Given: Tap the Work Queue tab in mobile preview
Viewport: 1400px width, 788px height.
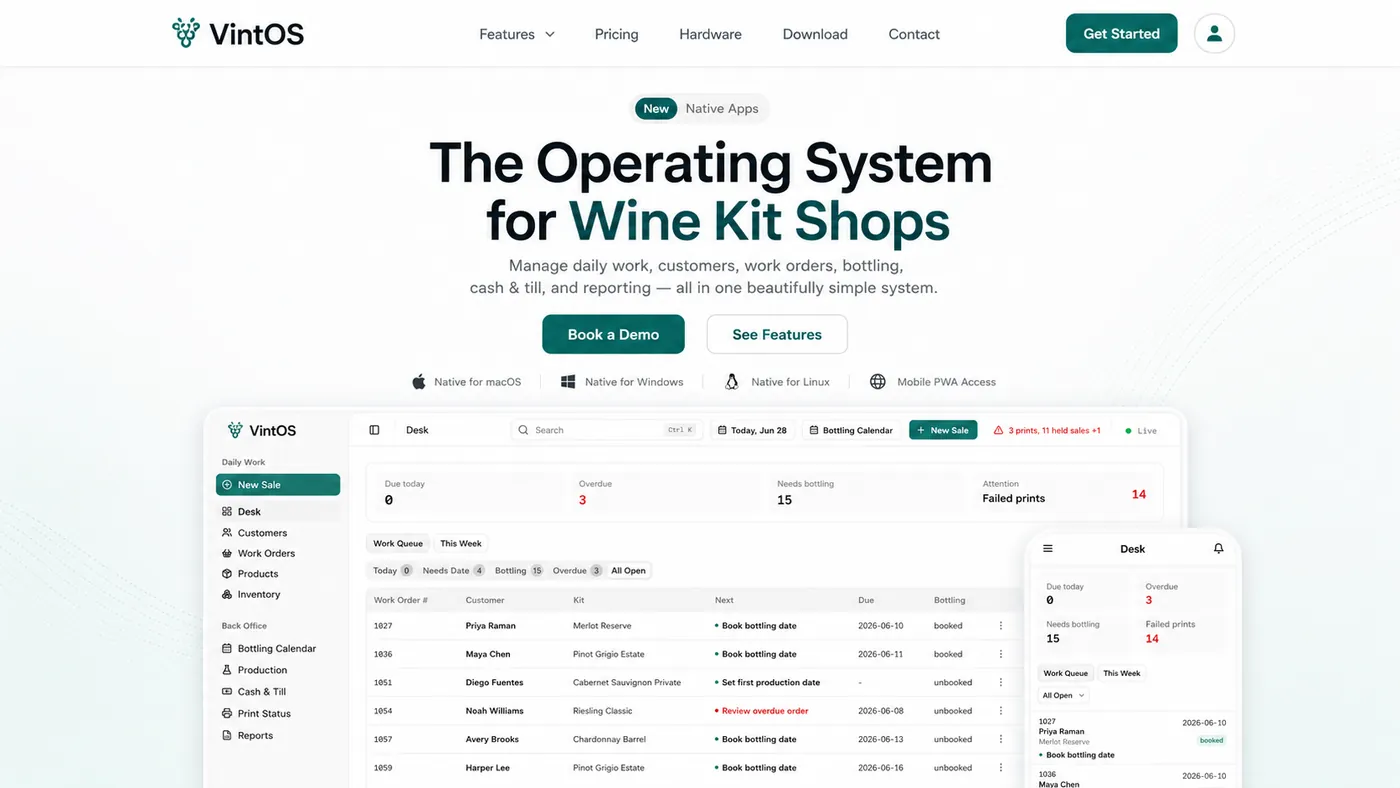Looking at the screenshot, I should pos(1066,673).
